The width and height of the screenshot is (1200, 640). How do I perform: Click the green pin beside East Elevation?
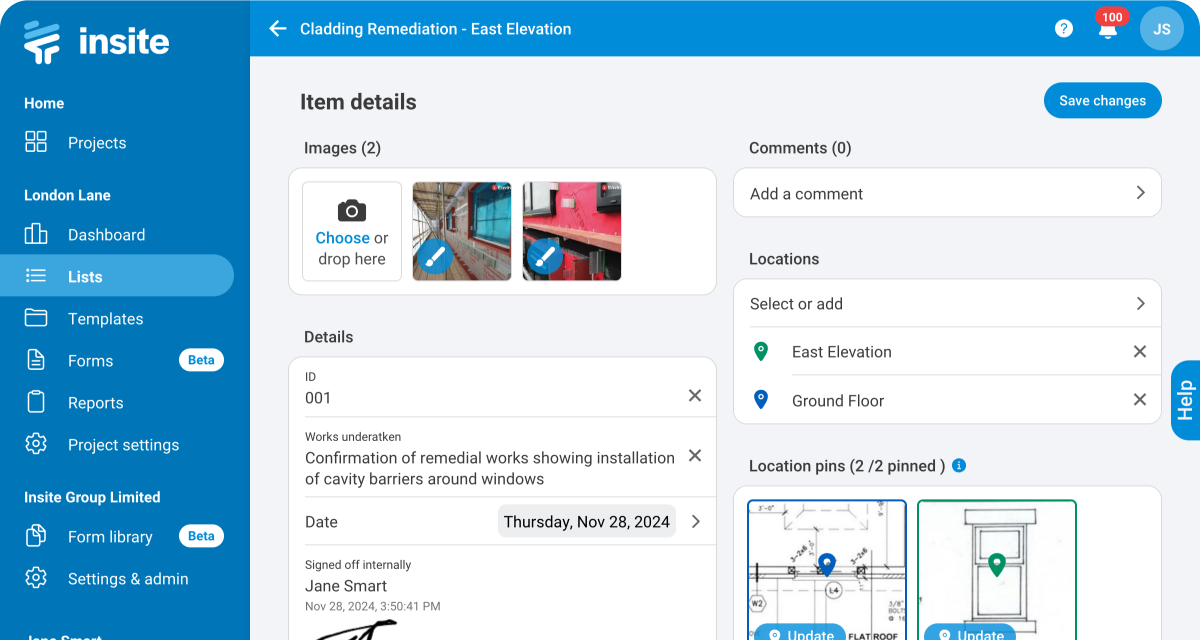click(761, 351)
